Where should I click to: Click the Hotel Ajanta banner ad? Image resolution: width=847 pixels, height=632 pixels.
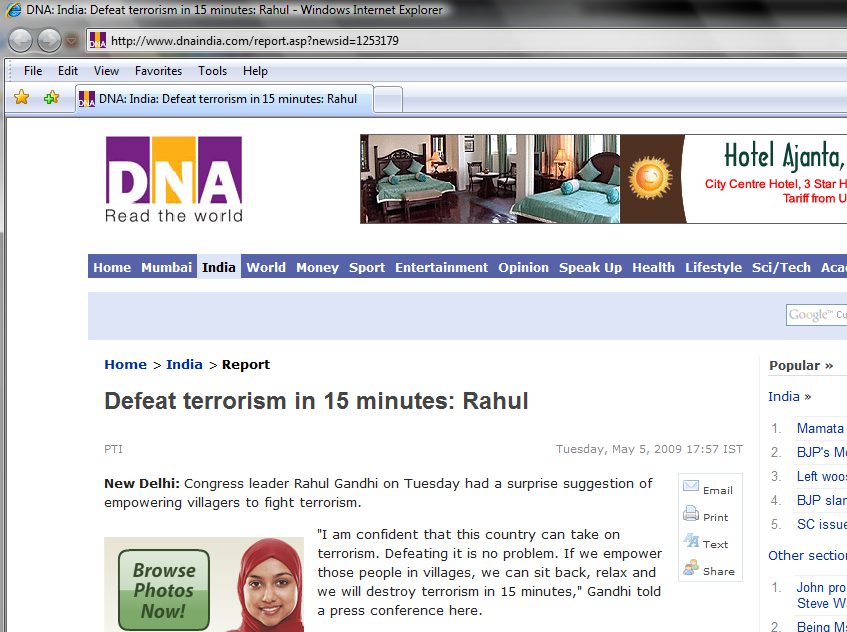click(603, 179)
